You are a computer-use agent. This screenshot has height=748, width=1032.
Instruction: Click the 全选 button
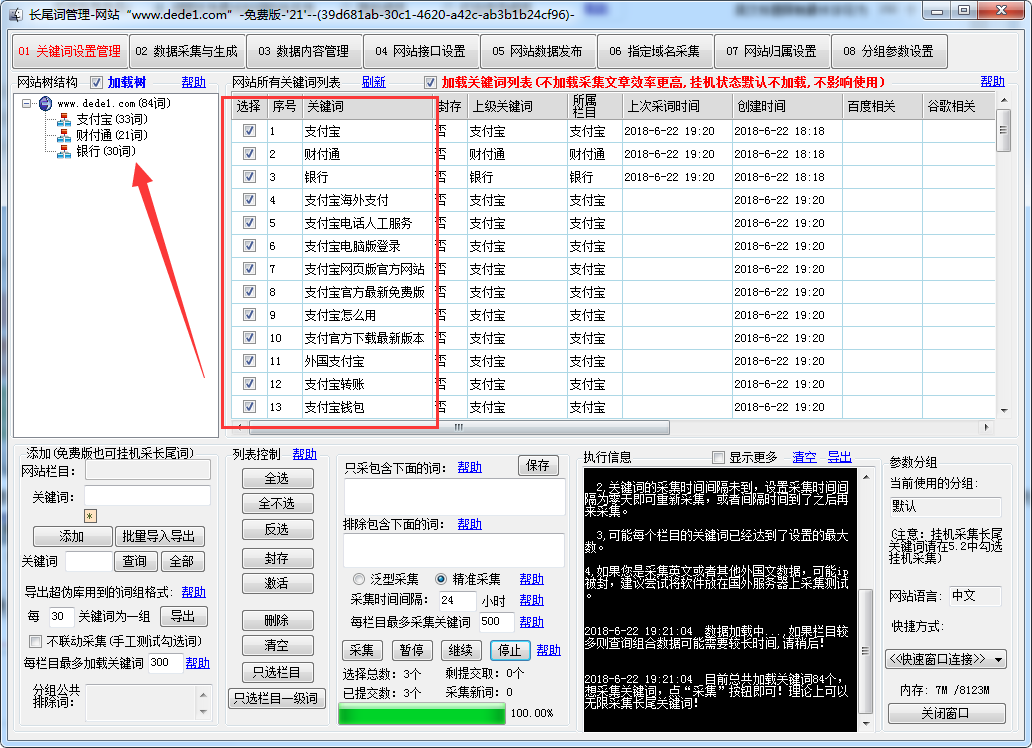point(277,478)
